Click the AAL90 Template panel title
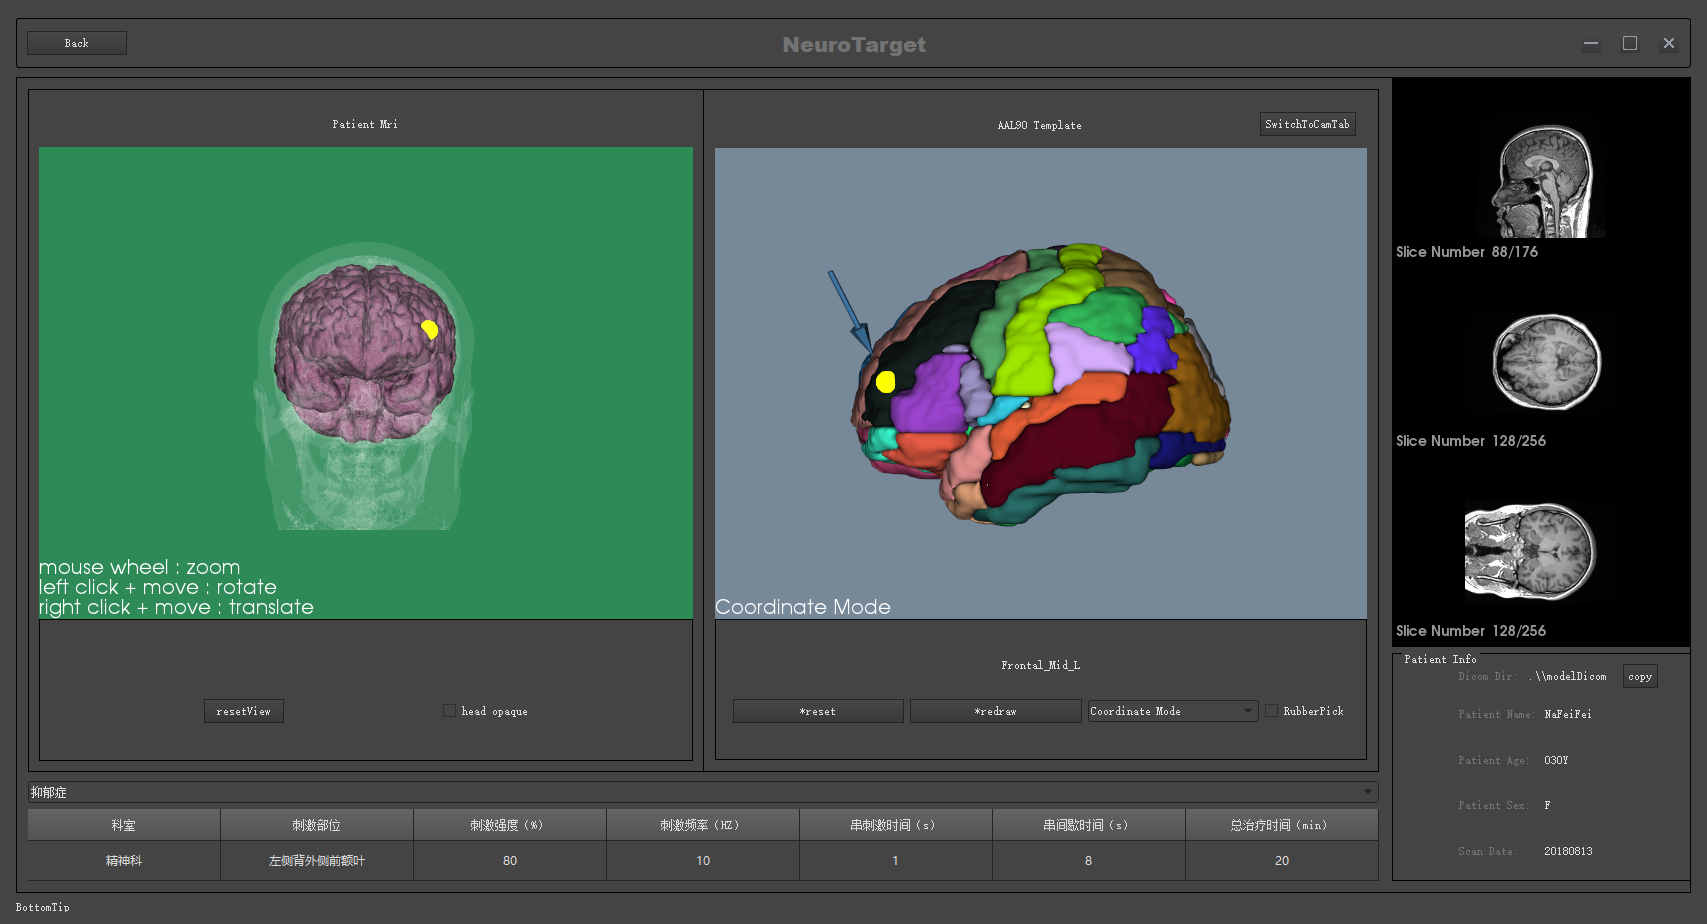The width and height of the screenshot is (1707, 924). [x=1040, y=125]
